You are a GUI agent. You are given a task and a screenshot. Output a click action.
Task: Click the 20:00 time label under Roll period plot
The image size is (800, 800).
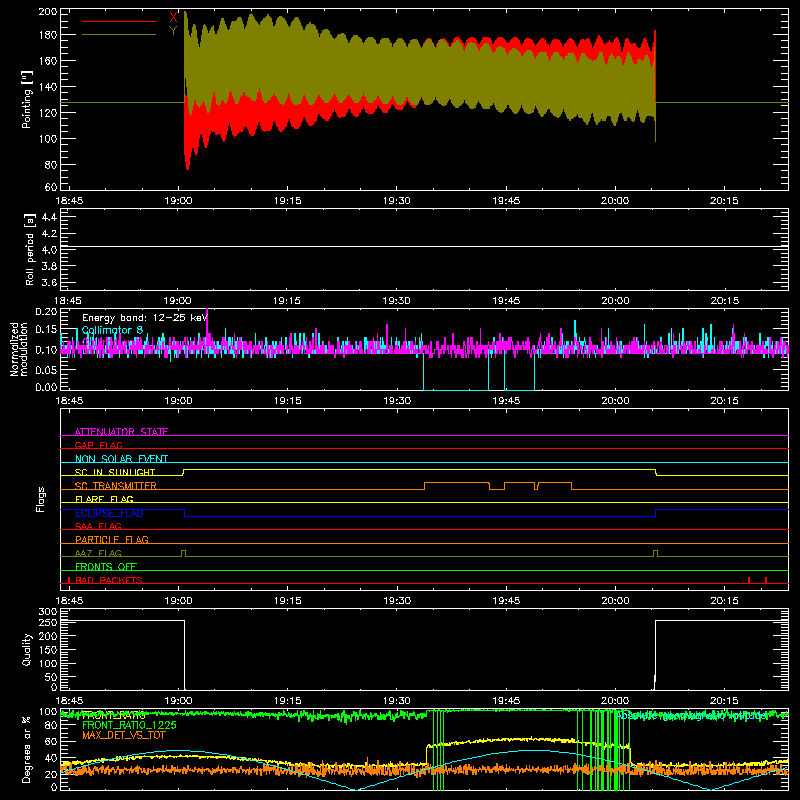point(615,301)
